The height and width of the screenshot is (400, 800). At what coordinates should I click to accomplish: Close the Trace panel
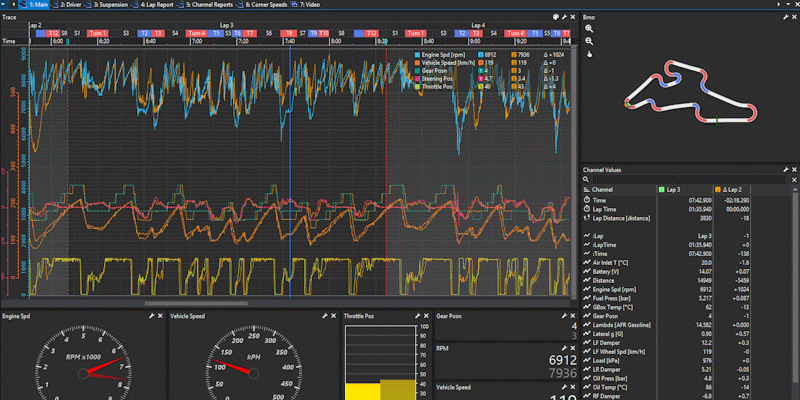573,17
